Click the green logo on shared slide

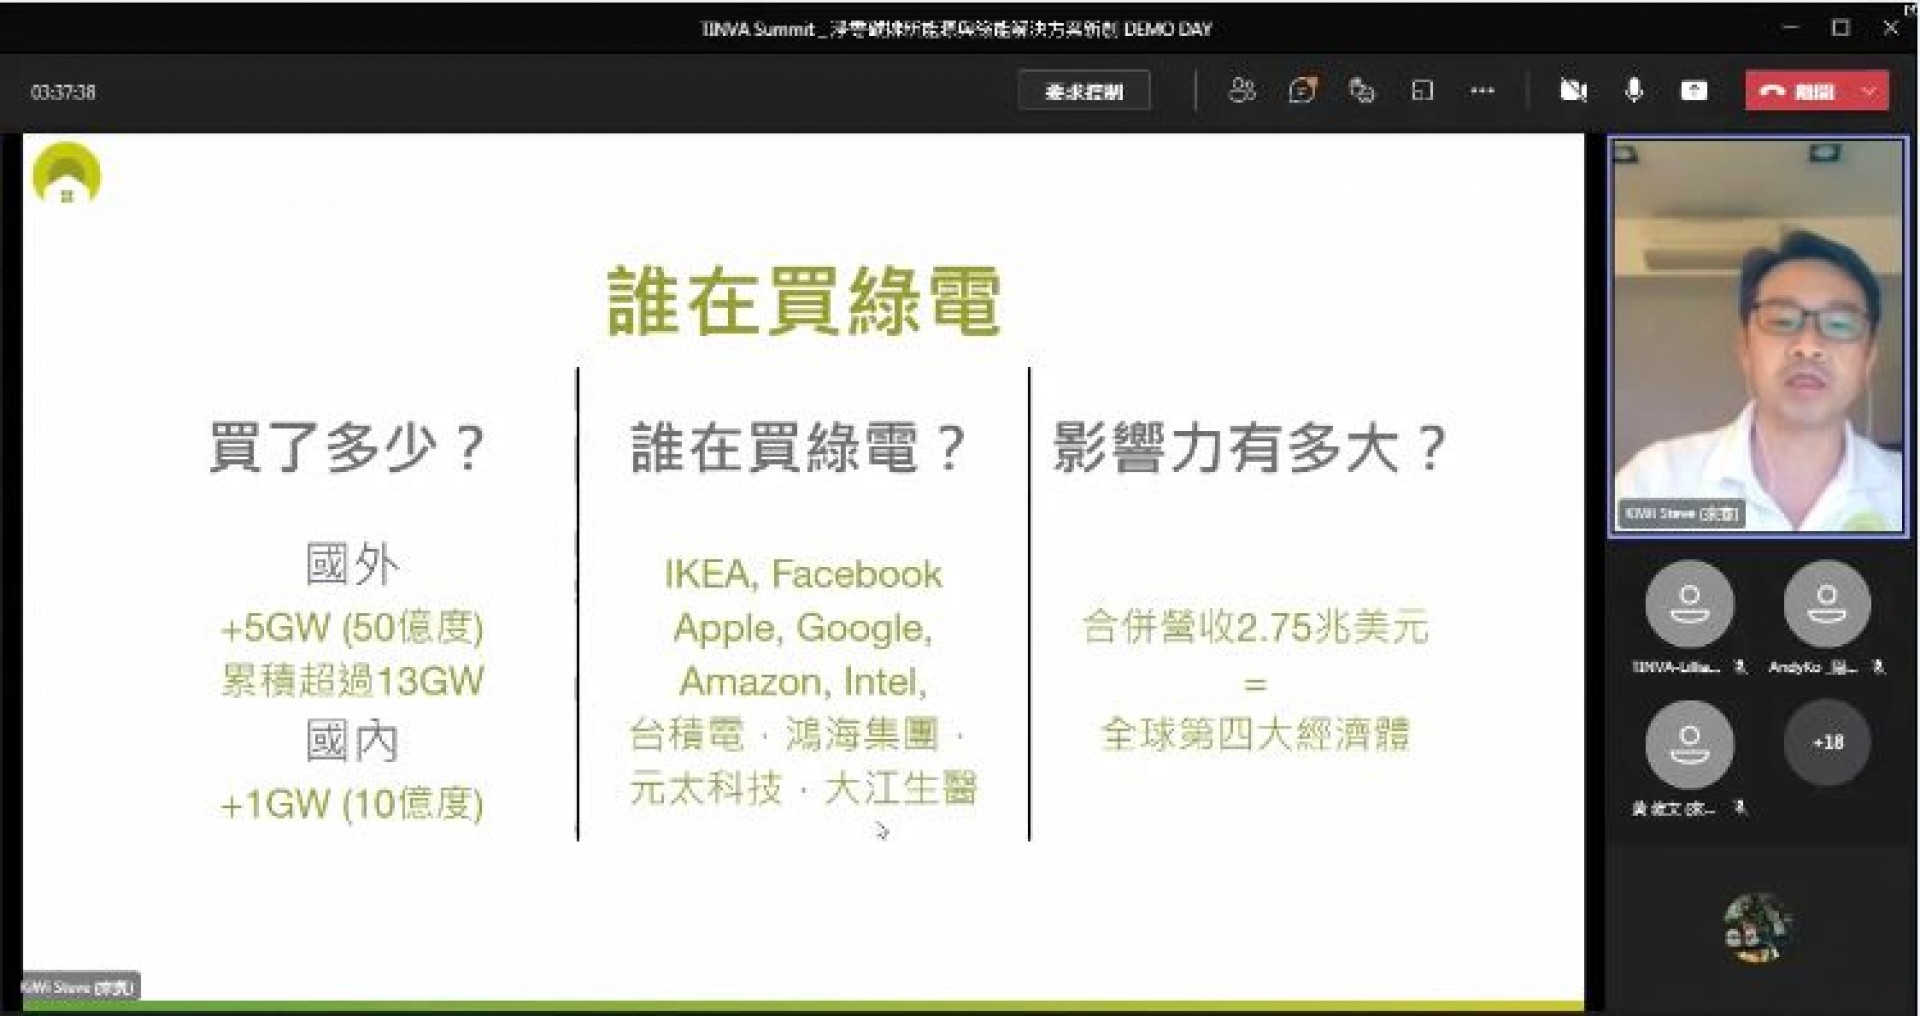tap(67, 174)
